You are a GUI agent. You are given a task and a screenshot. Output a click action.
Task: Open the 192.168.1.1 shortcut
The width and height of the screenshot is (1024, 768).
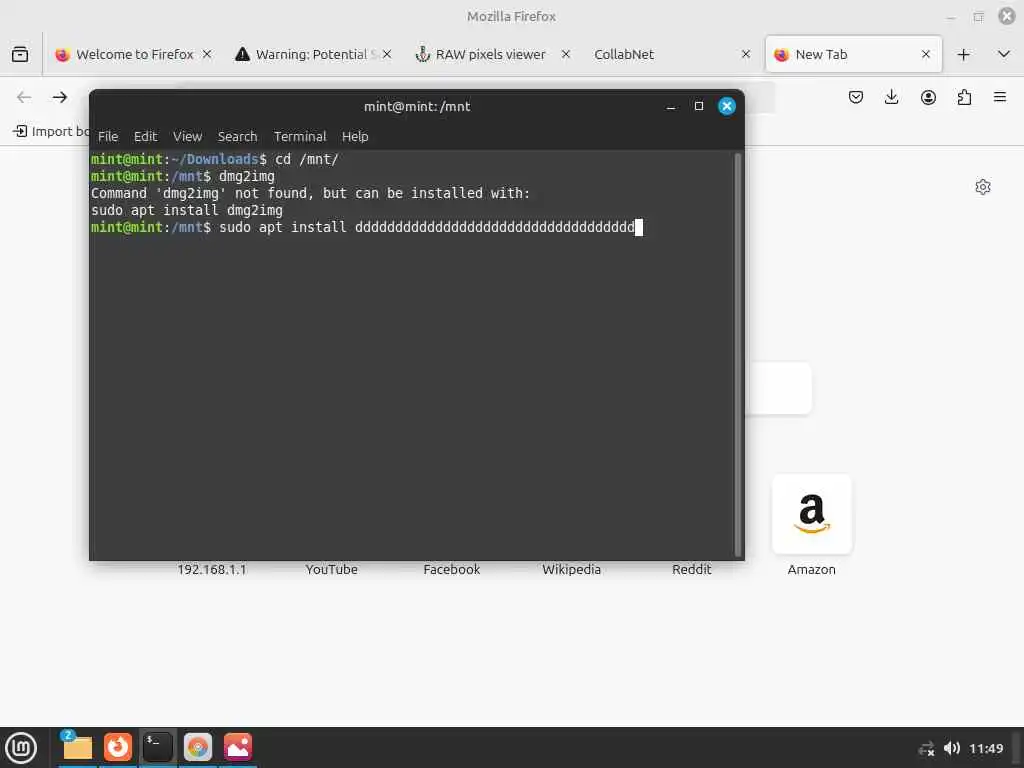click(212, 569)
